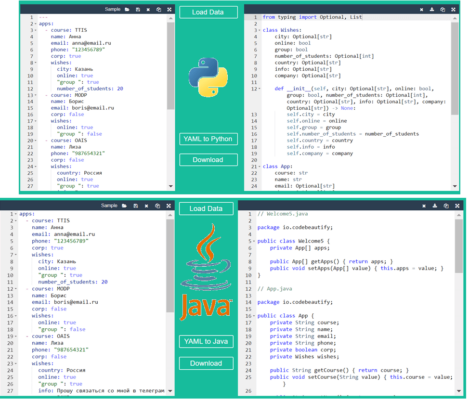Collapse 'course: OAIS' fold in Java converter YAML
This screenshot has width=469, height=400.
pos(16,337)
